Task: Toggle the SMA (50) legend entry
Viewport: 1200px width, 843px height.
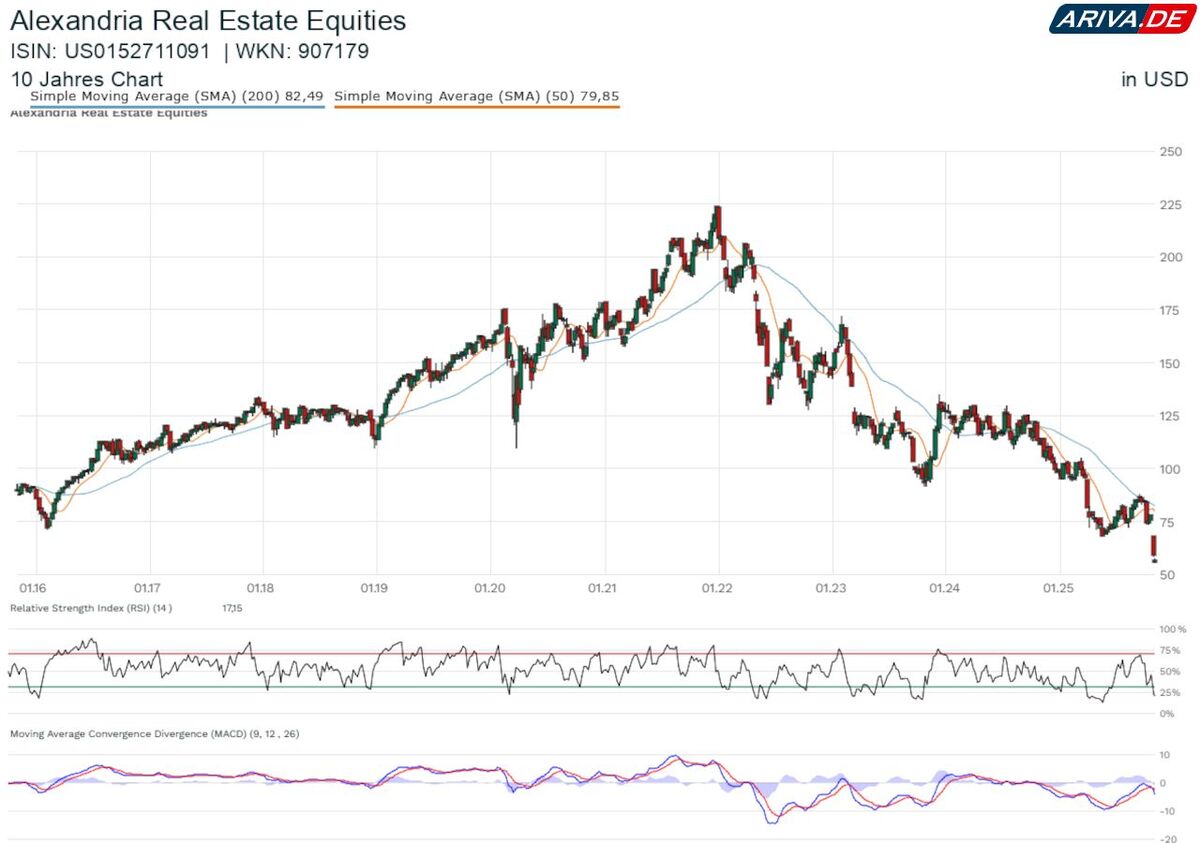Action: pos(476,96)
